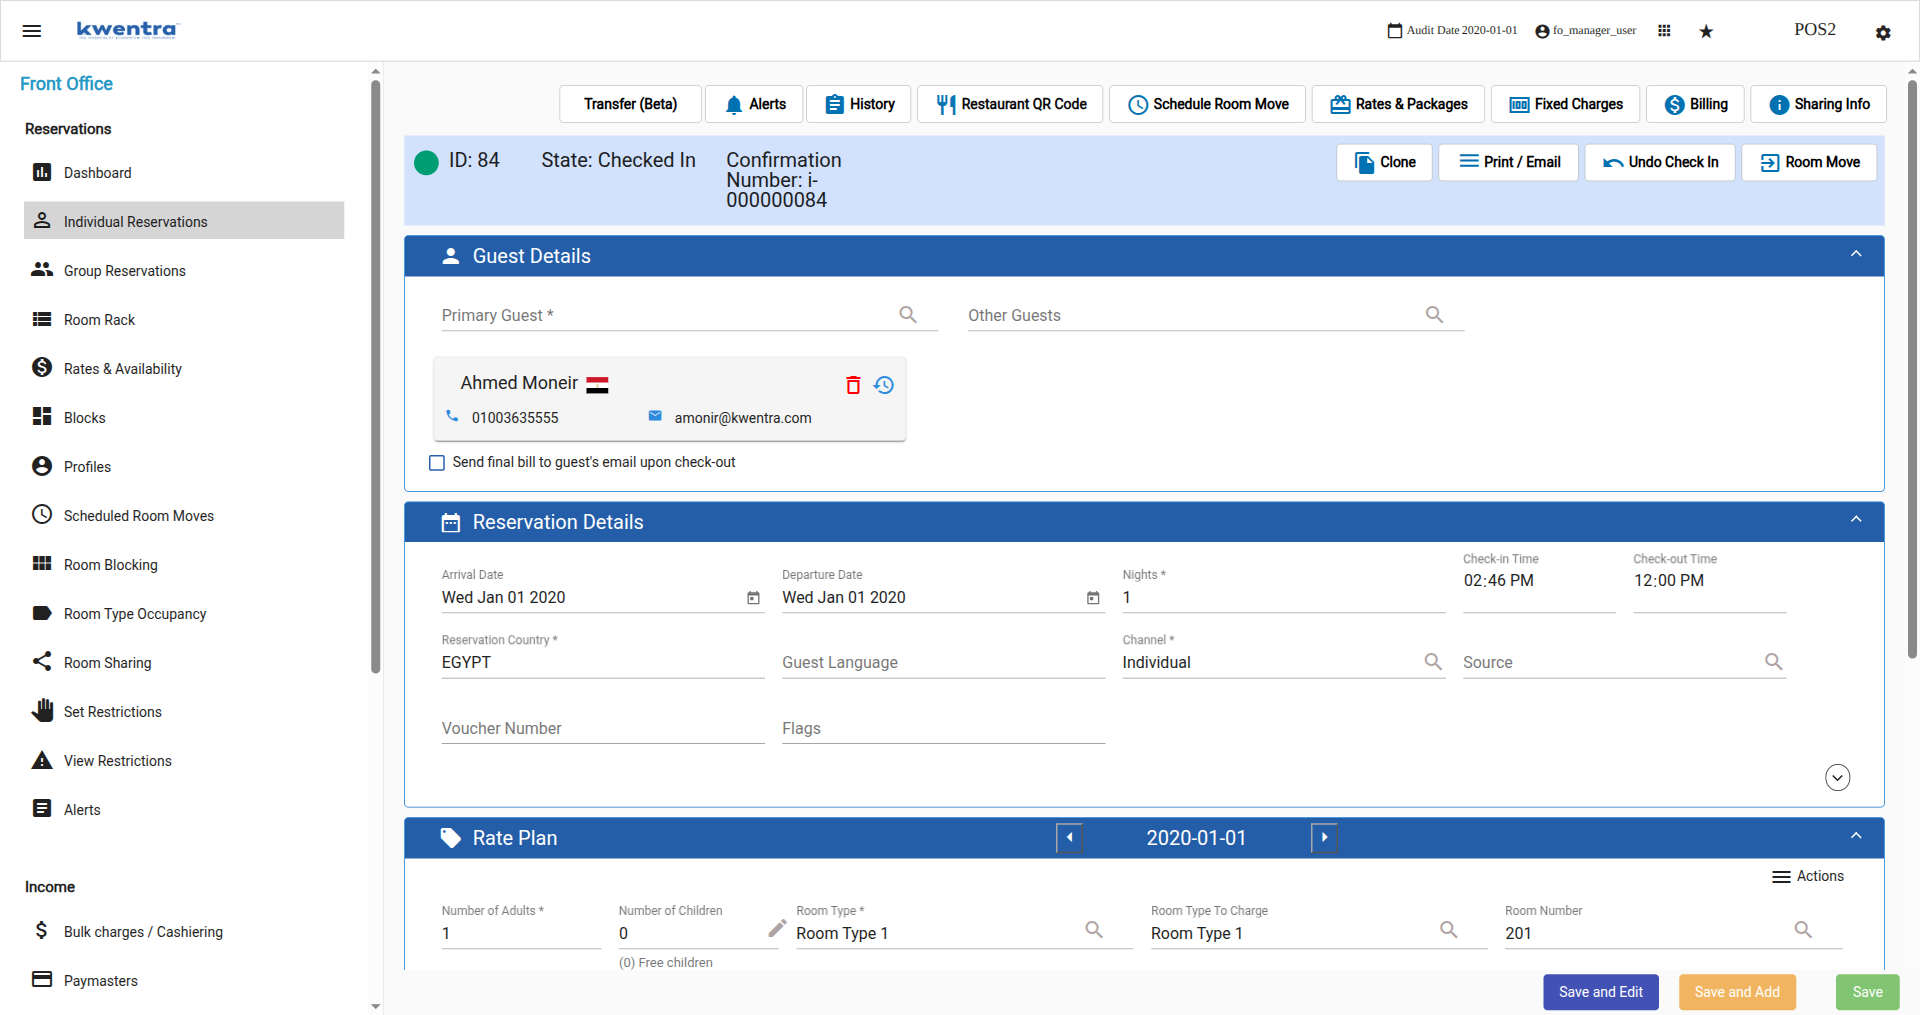Open the Actions menu in Rate Plan
The width and height of the screenshot is (1920, 1015).
pyautogui.click(x=1808, y=876)
